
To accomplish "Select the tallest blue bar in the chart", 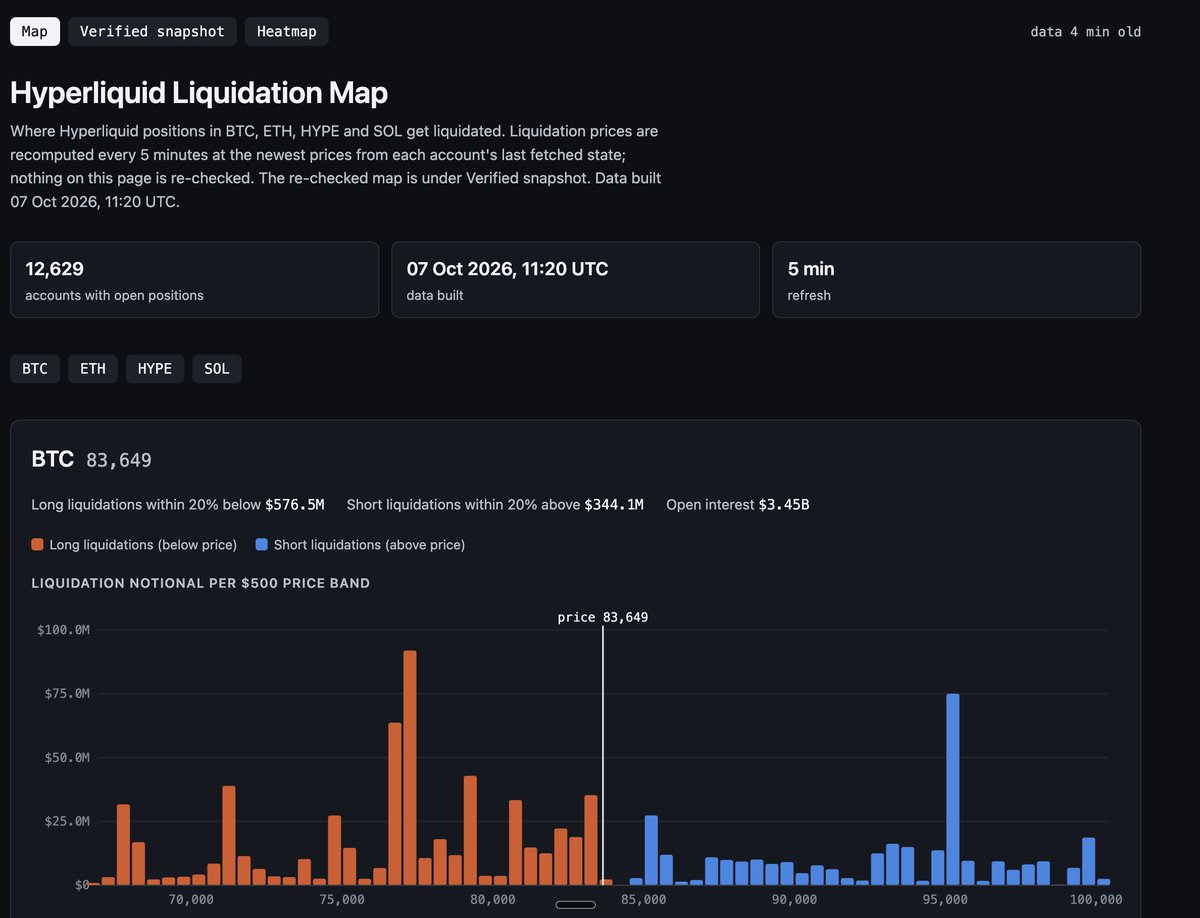I will (953, 790).
